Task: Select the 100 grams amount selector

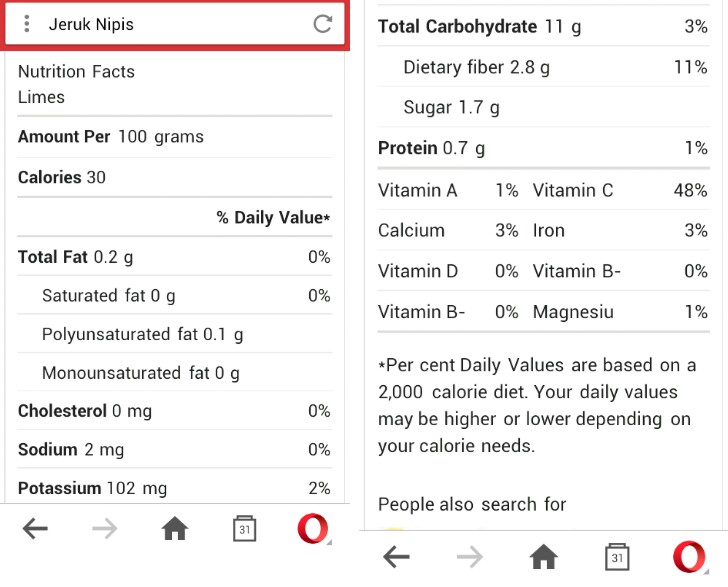Action: click(161, 137)
